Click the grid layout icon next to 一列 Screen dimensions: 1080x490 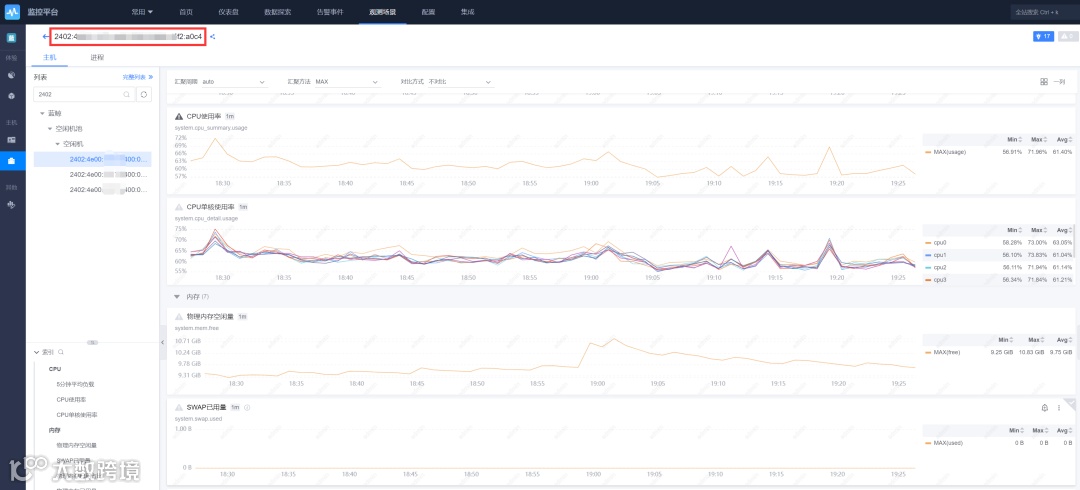[1044, 82]
